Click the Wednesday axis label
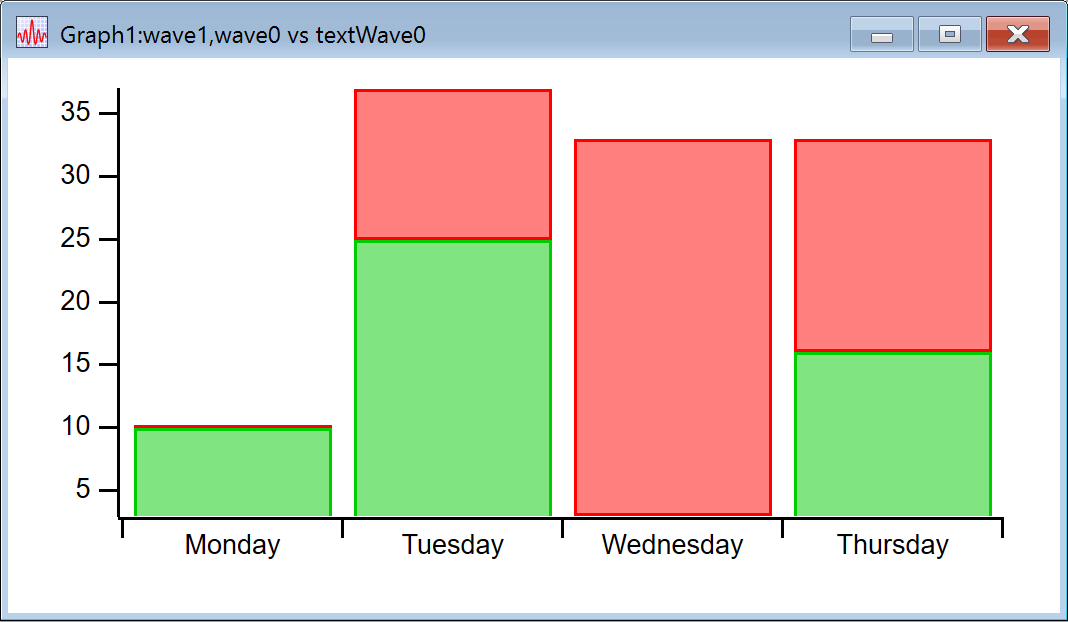This screenshot has width=1068, height=622. point(673,545)
